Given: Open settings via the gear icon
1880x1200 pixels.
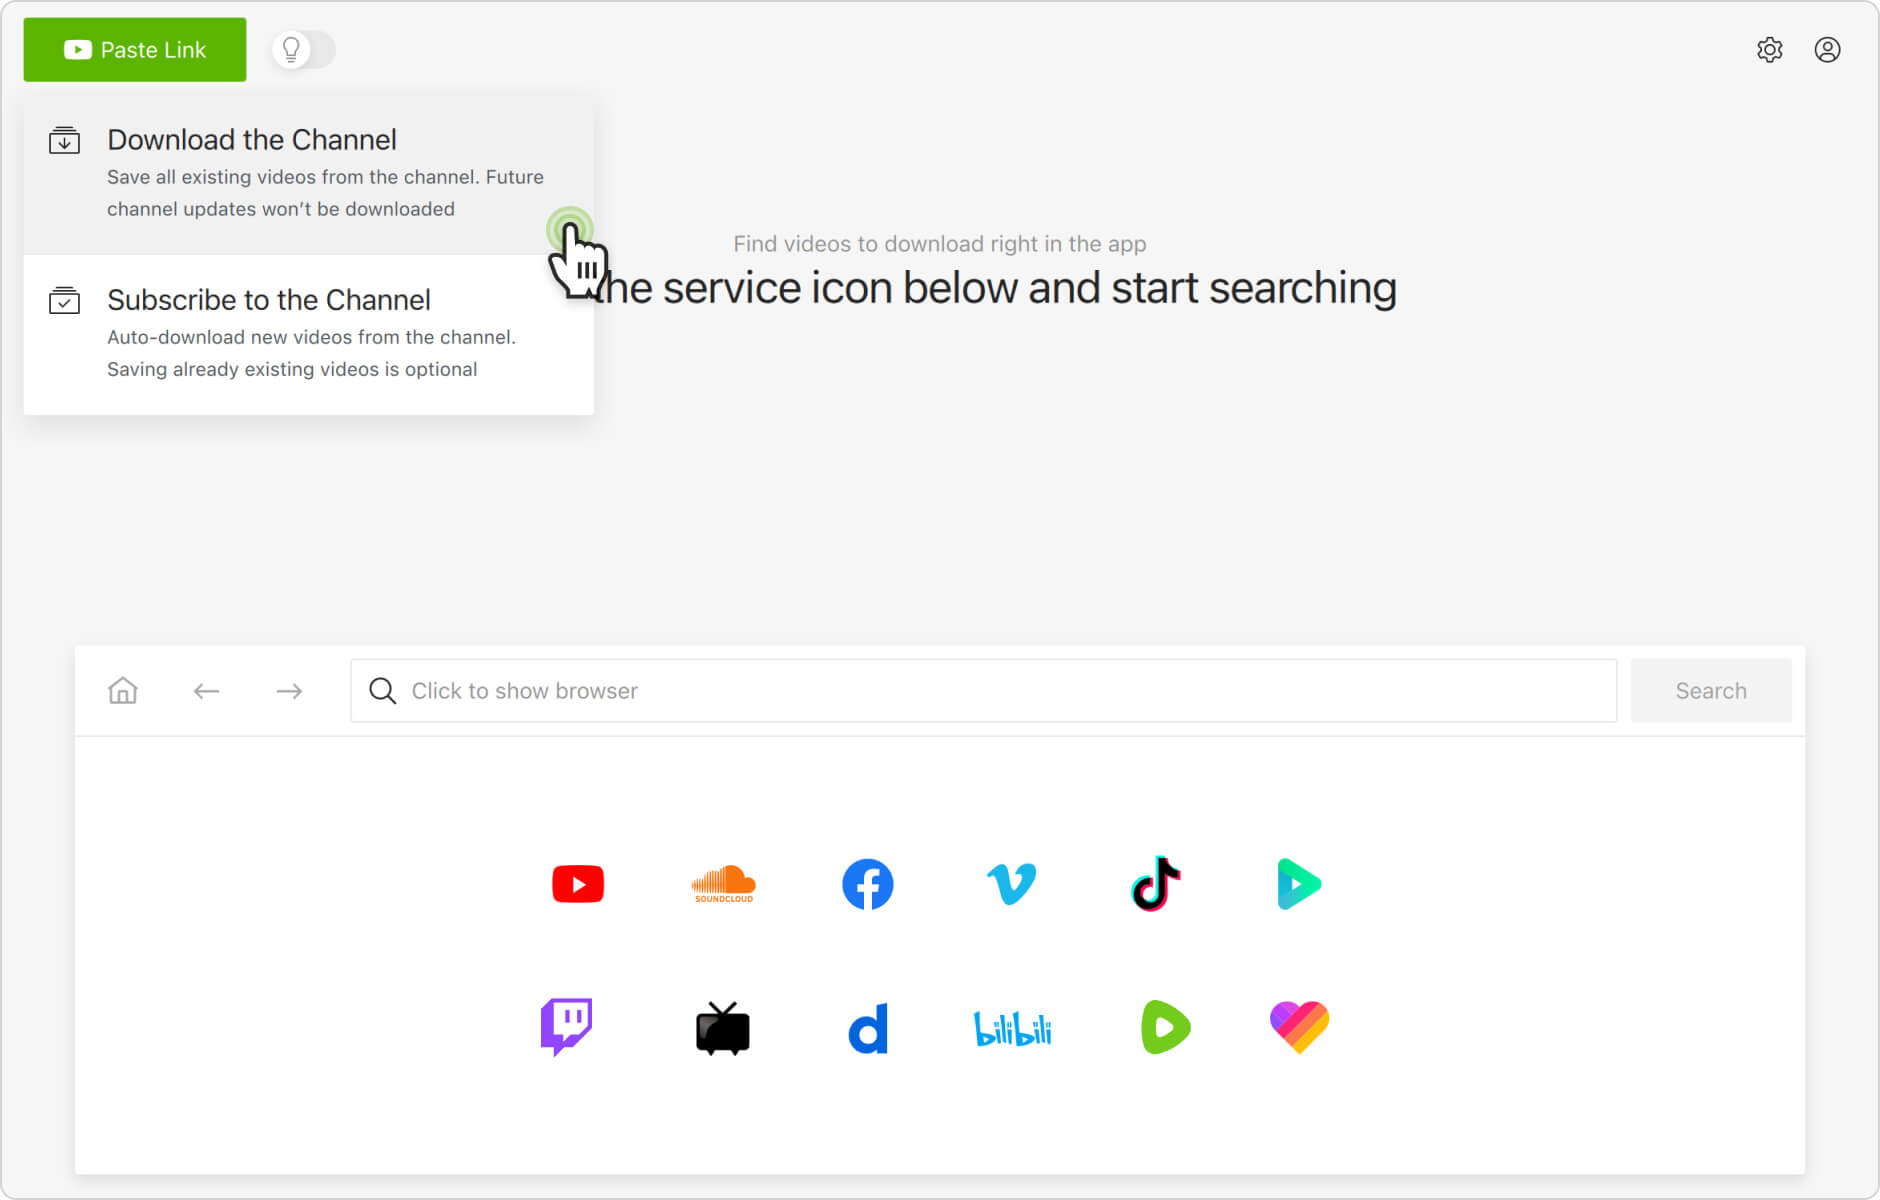Looking at the screenshot, I should [1769, 50].
